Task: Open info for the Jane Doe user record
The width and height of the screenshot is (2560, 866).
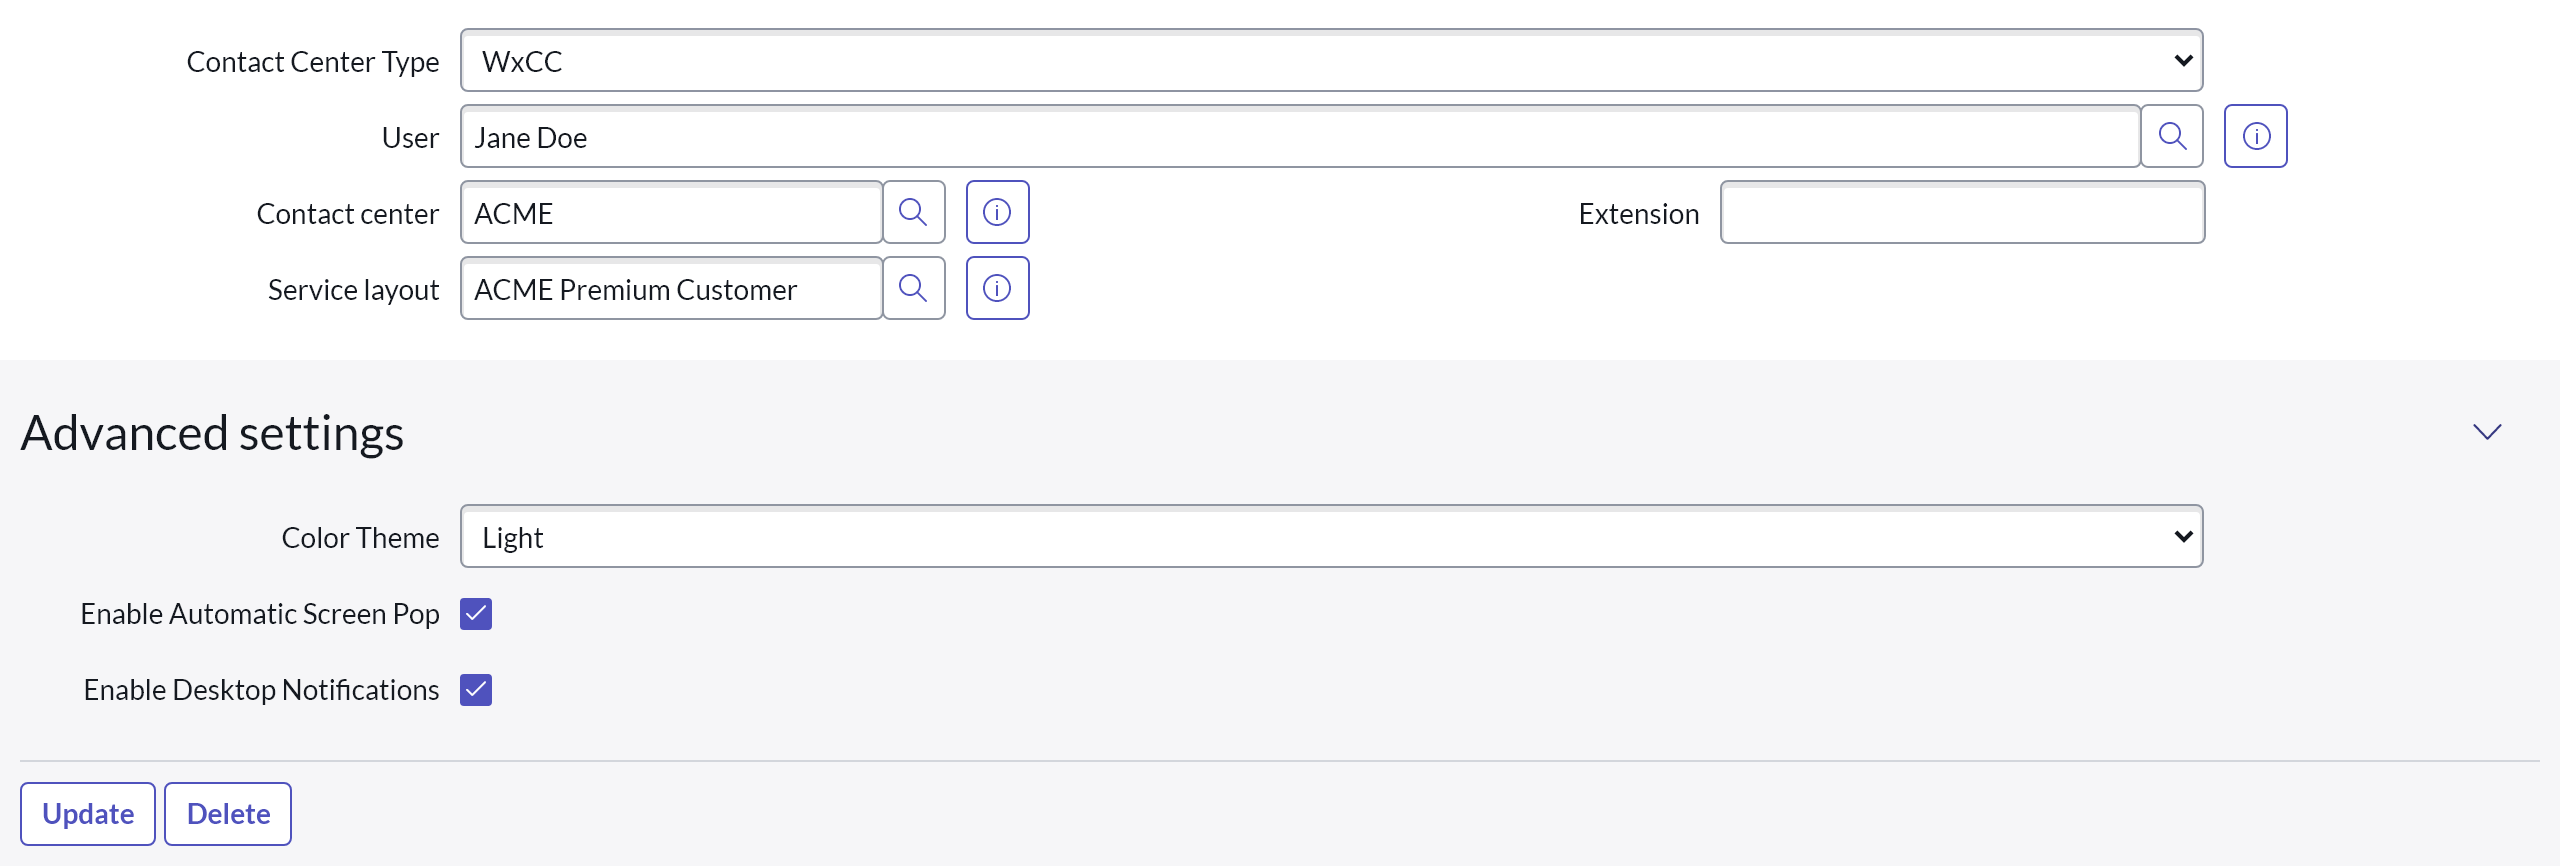Action: 2256,136
